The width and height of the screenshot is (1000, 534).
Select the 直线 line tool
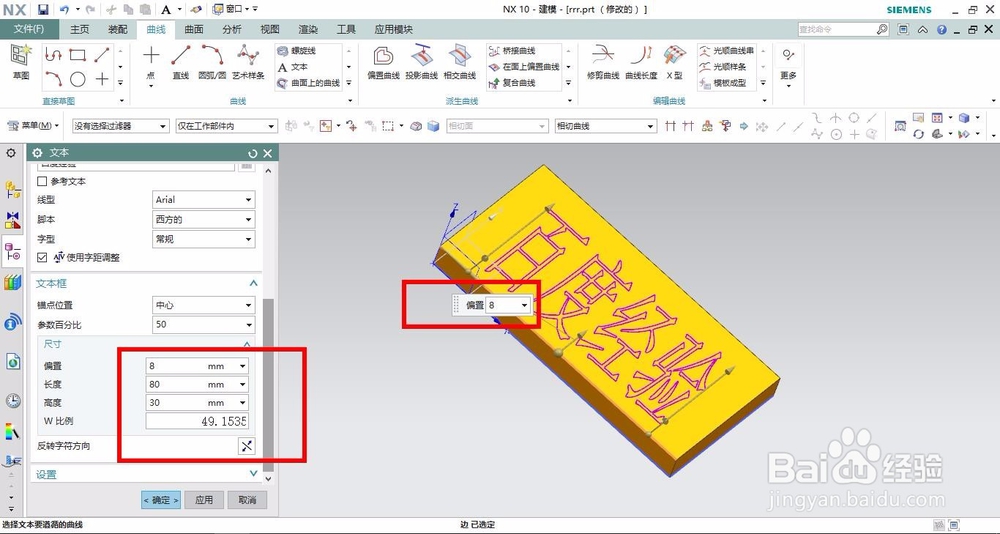[x=181, y=63]
